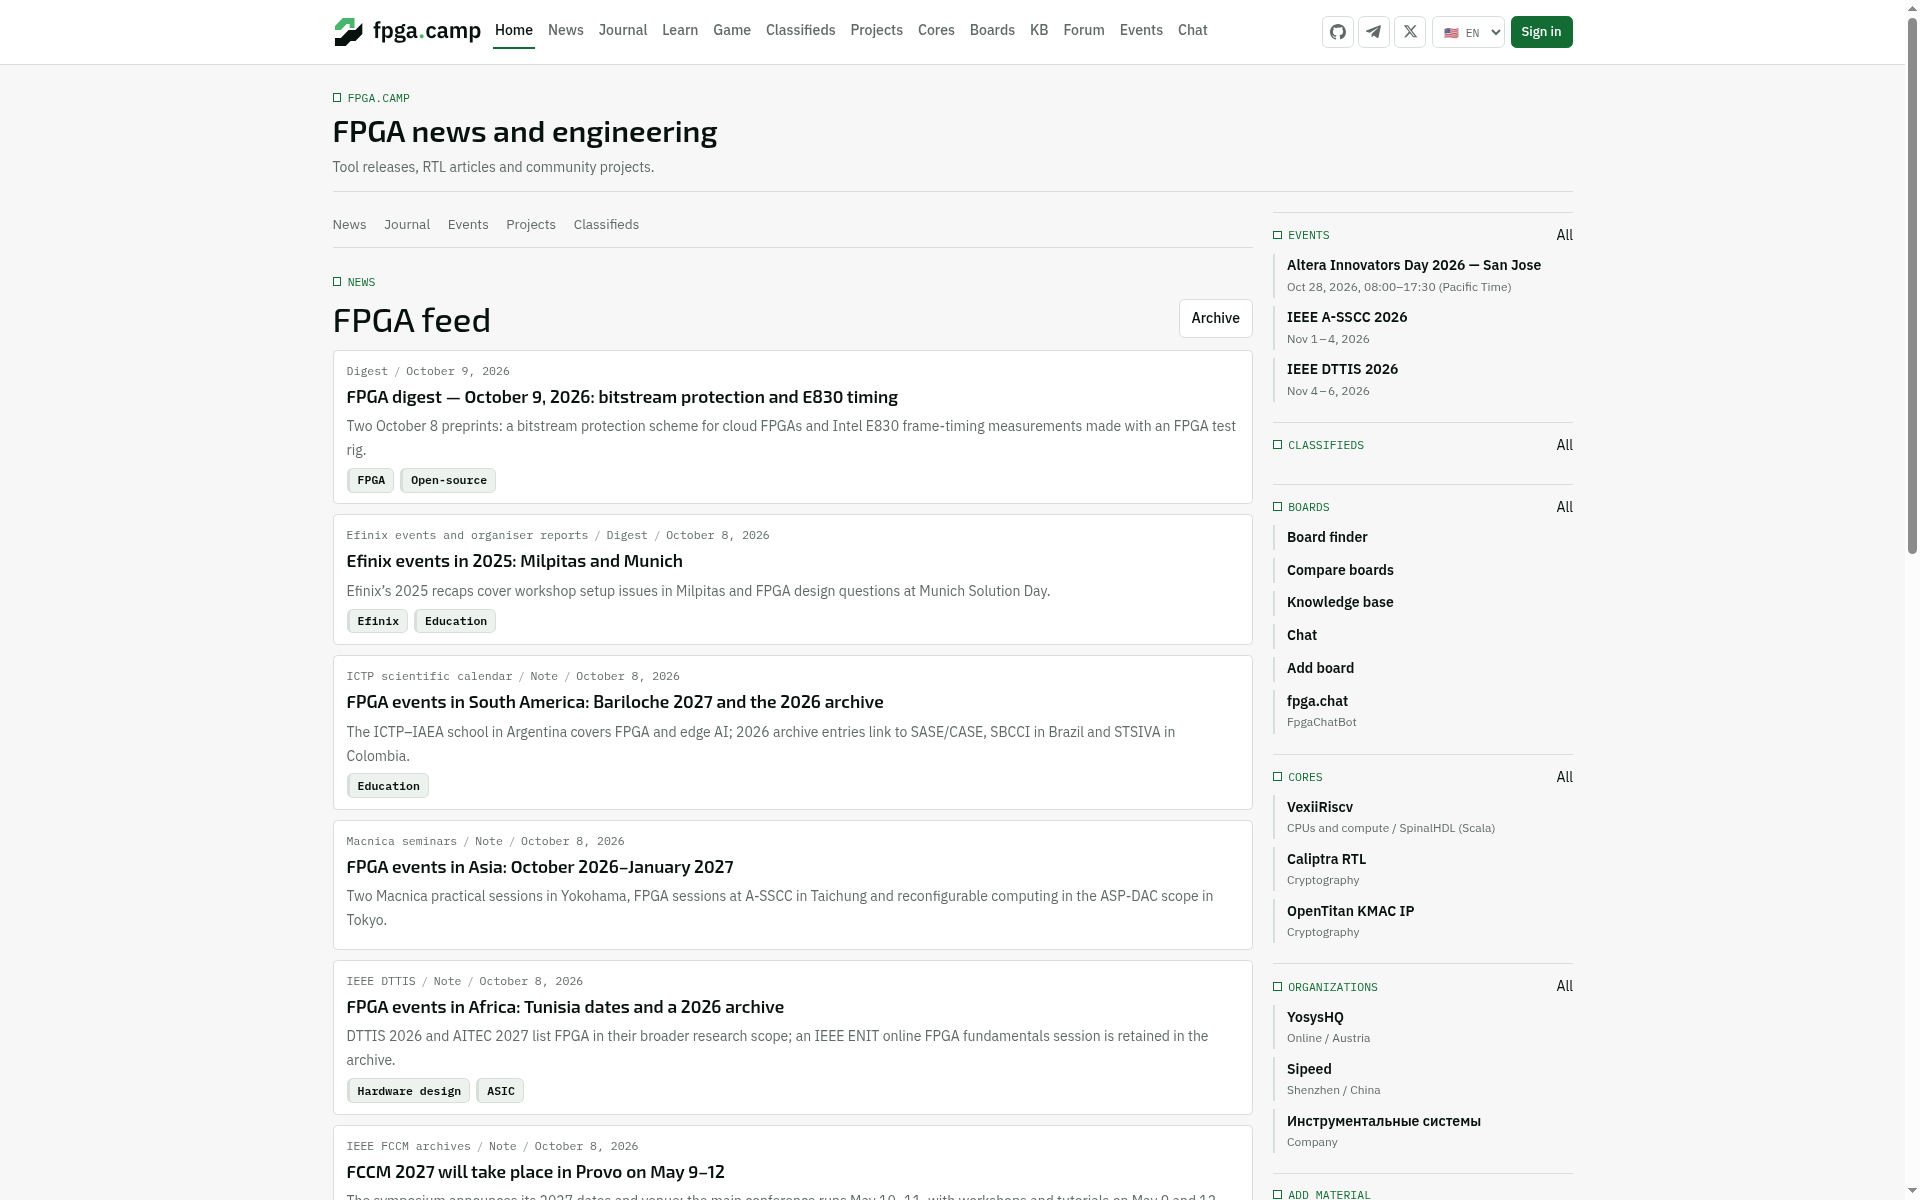Viewport: 1920px width, 1200px height.
Task: Switch to the Events sub-tab below header
Action: 468,225
